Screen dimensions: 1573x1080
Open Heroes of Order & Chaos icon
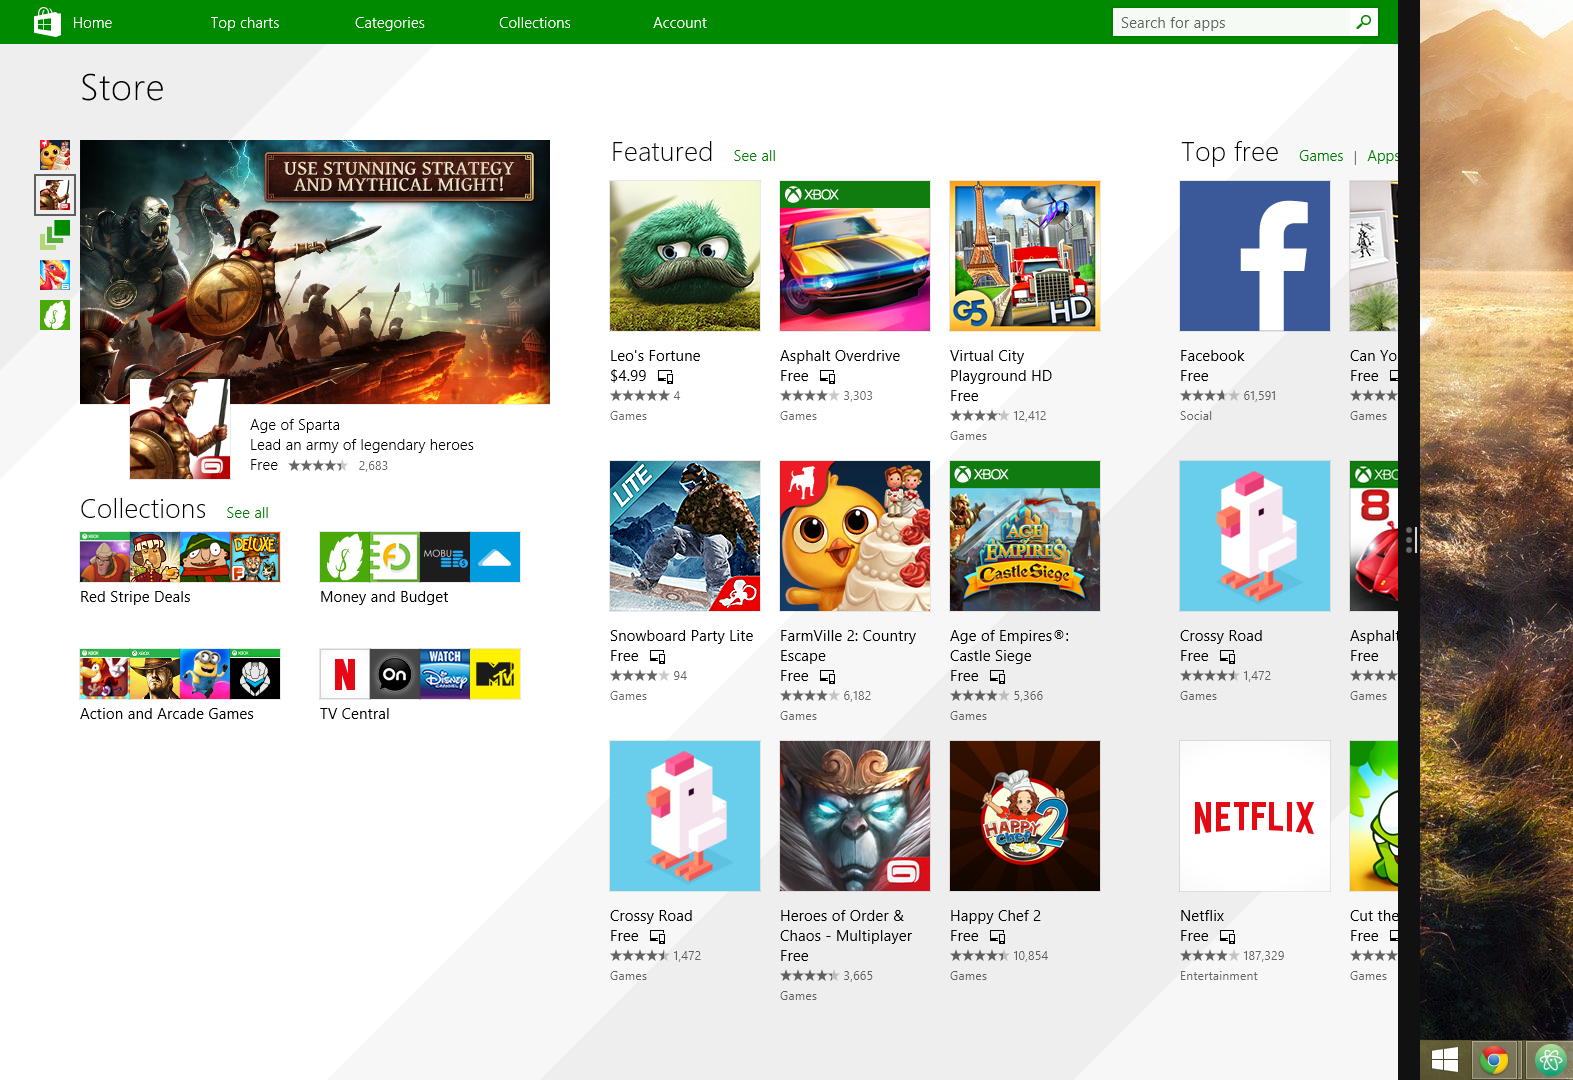point(855,816)
